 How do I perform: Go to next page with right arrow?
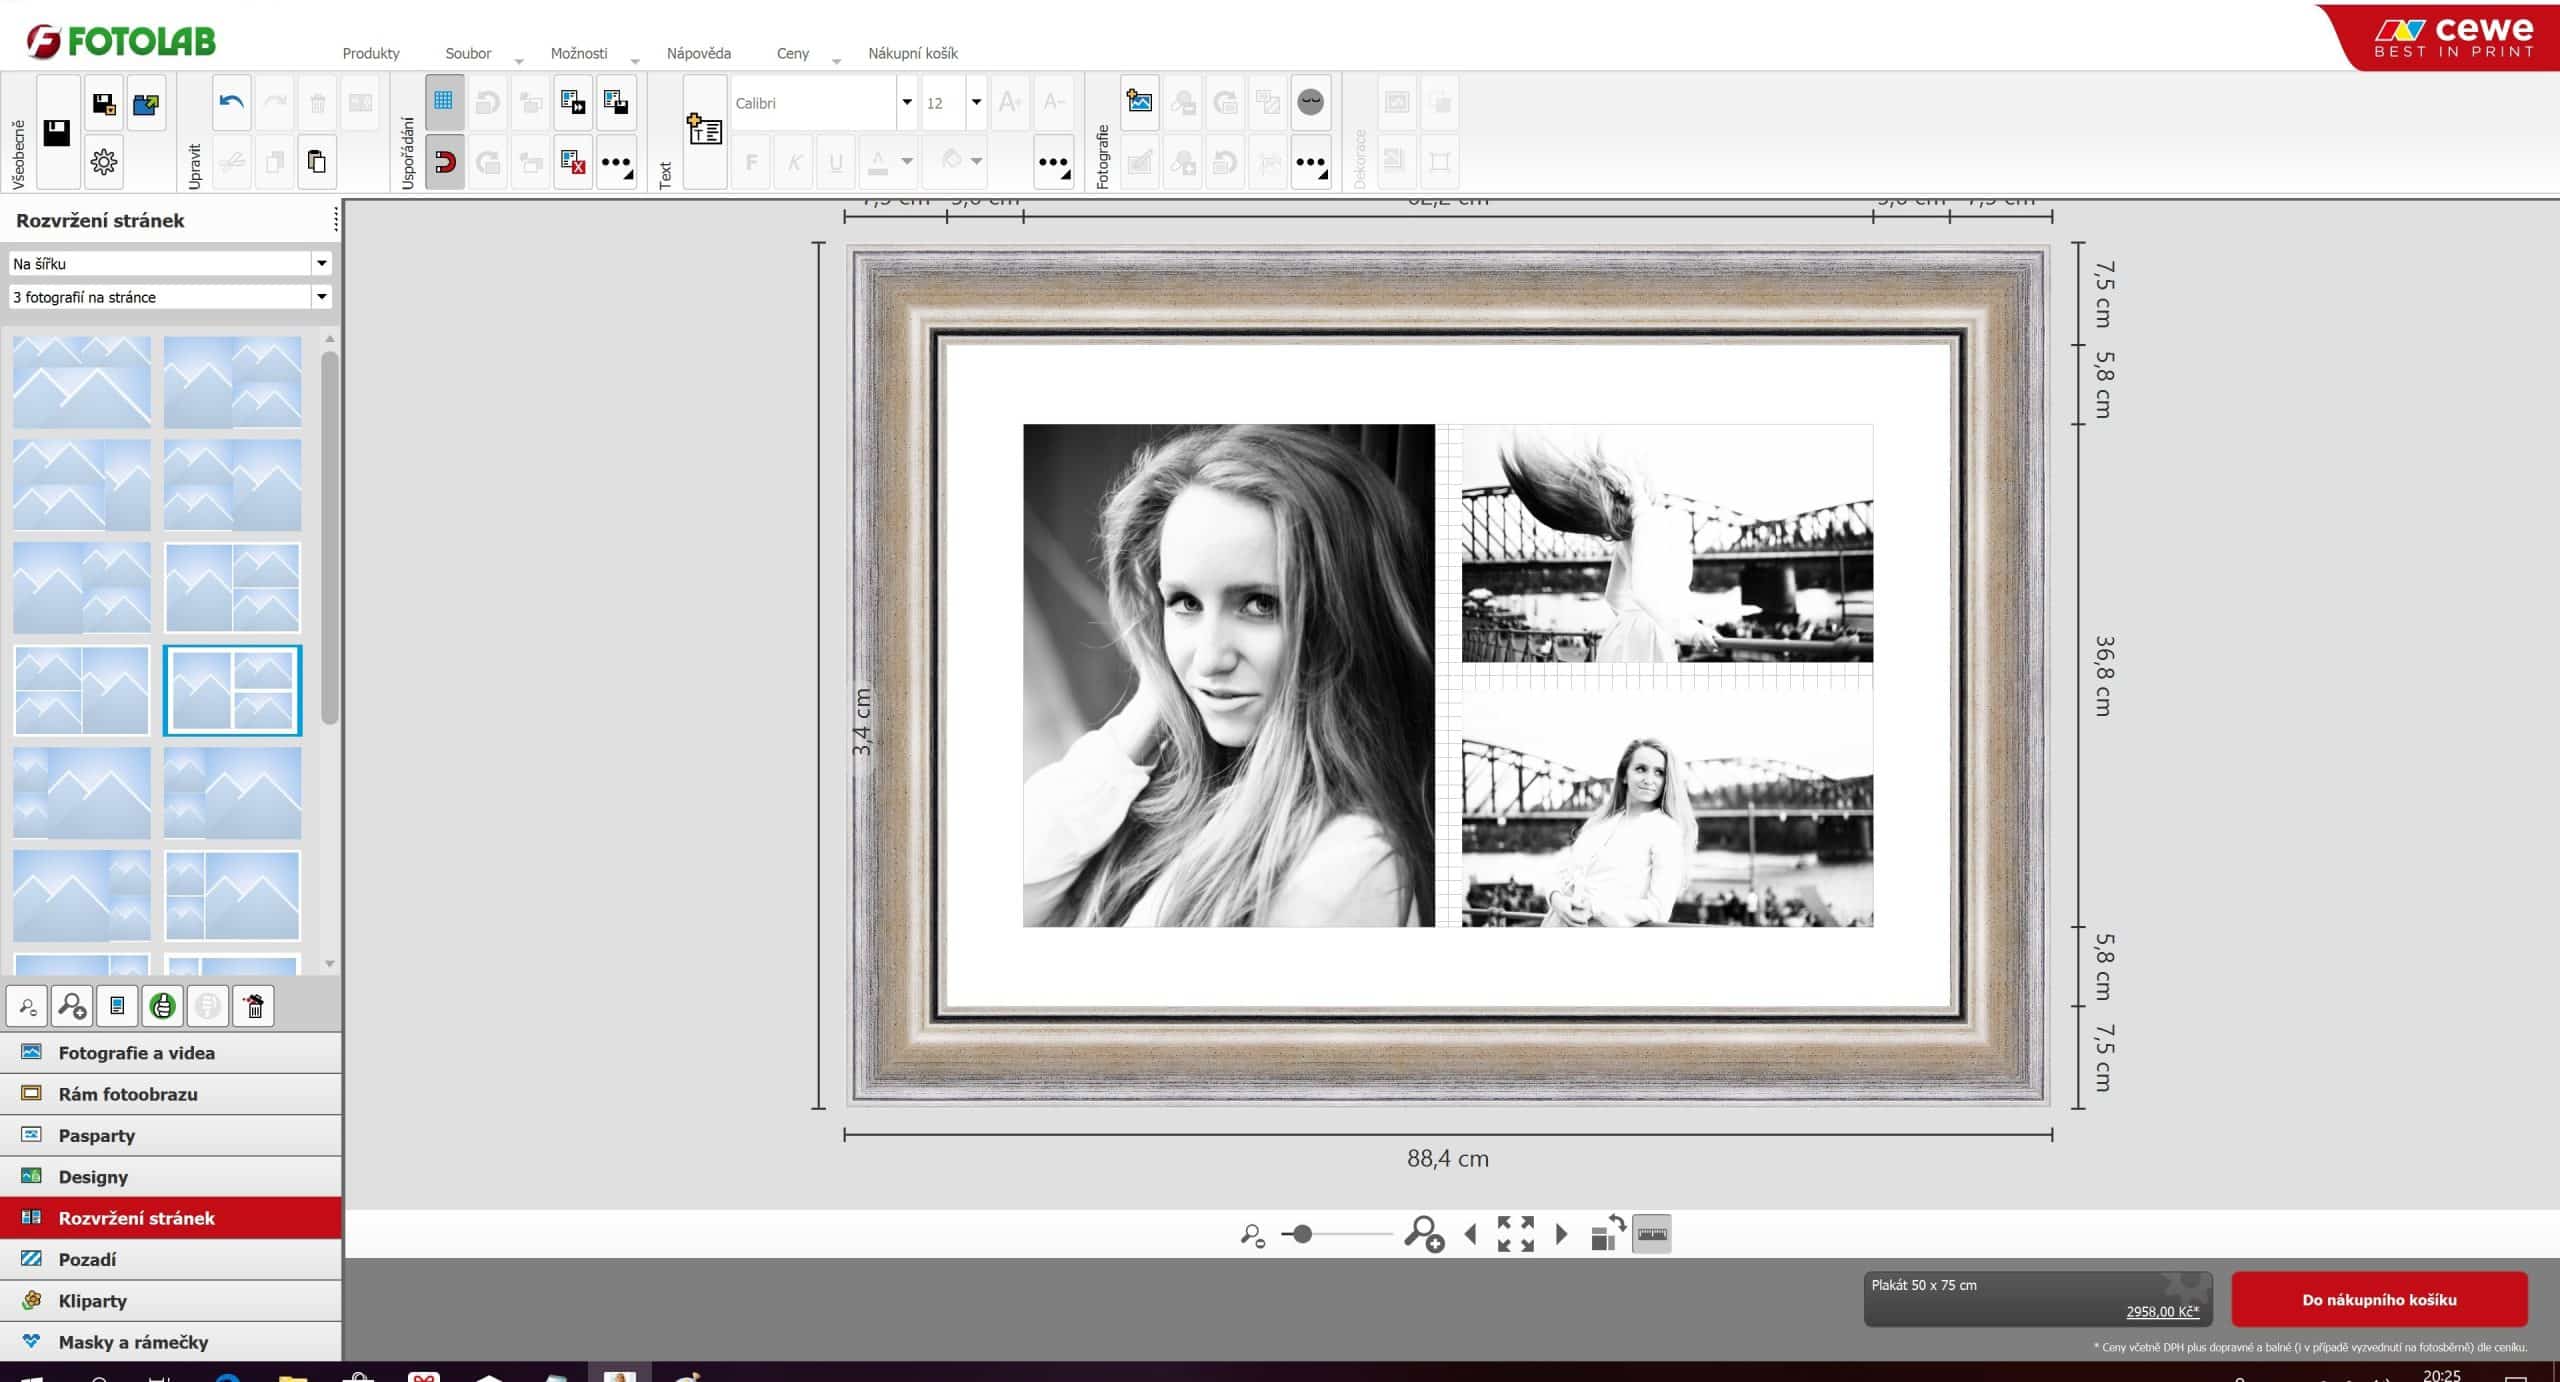[1561, 1234]
